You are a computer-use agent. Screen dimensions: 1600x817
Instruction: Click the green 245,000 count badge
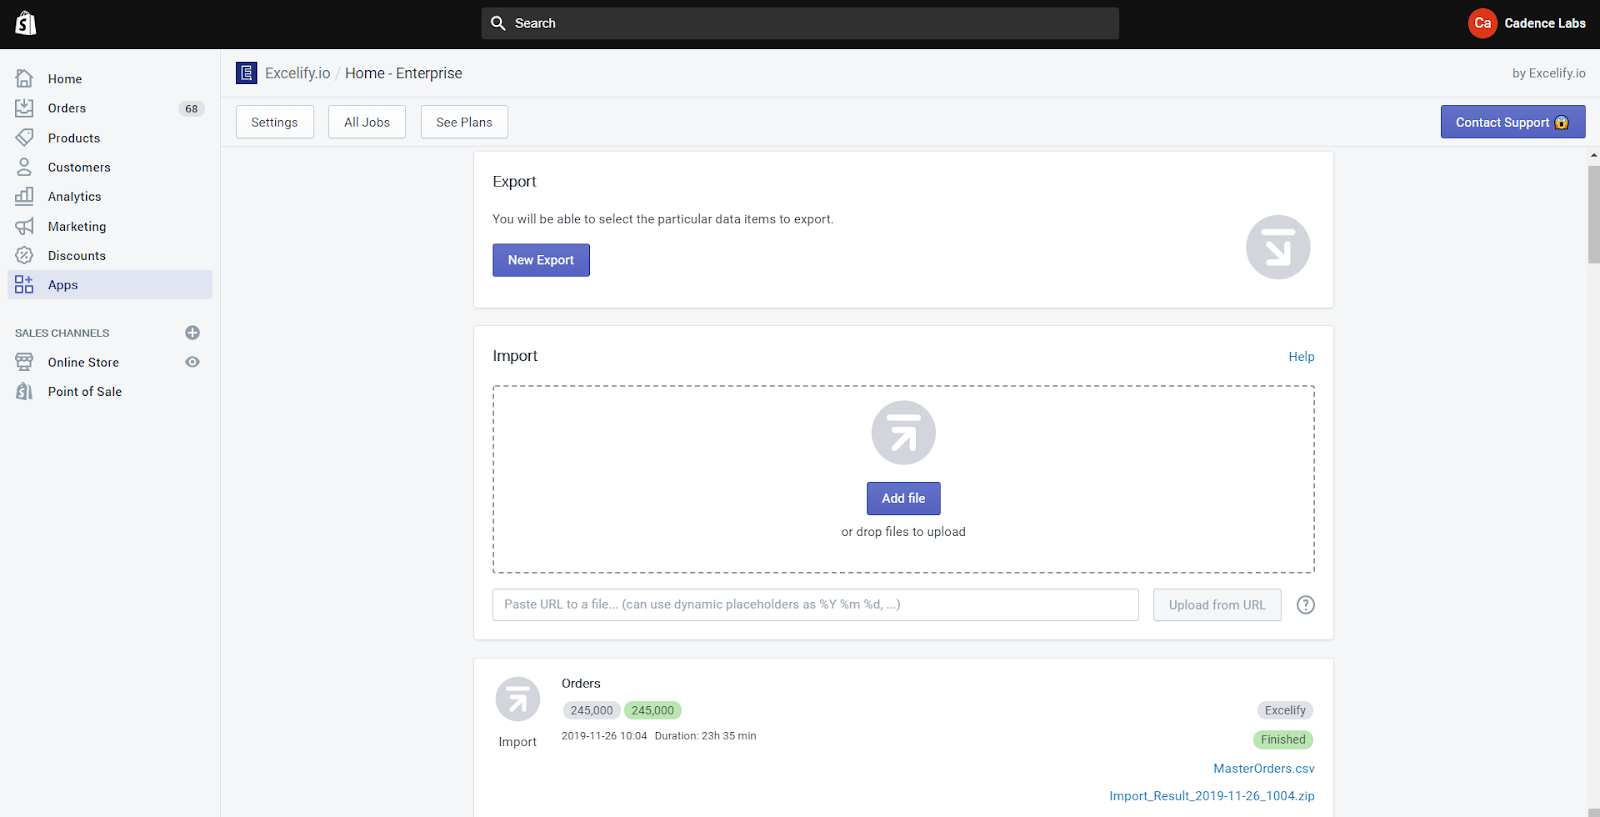[x=653, y=711]
